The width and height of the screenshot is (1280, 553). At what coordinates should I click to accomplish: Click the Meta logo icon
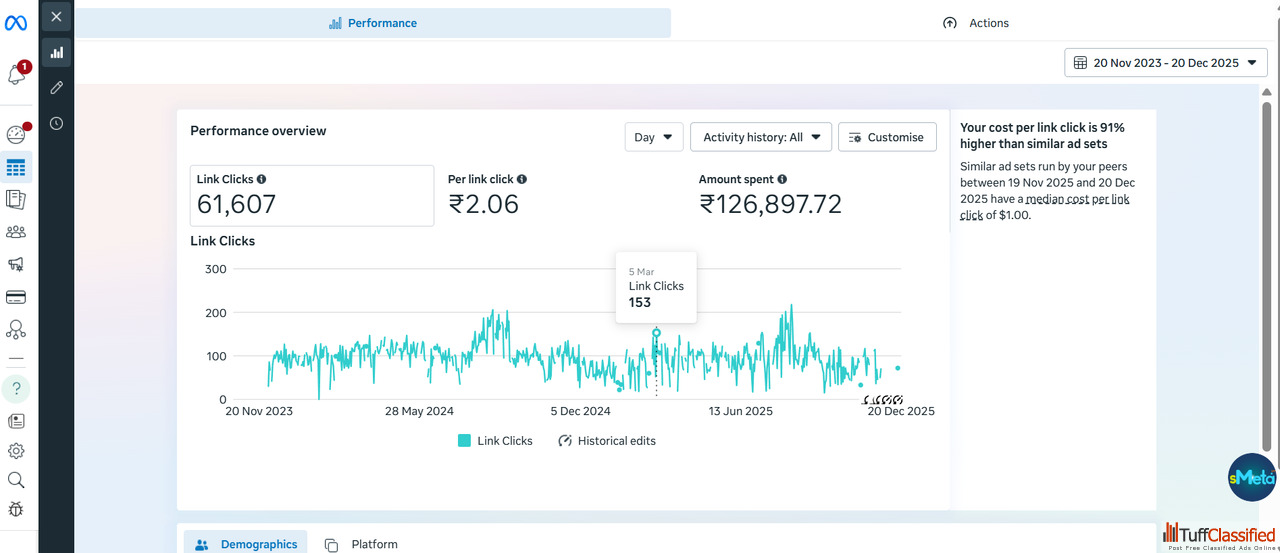pyautogui.click(x=16, y=23)
